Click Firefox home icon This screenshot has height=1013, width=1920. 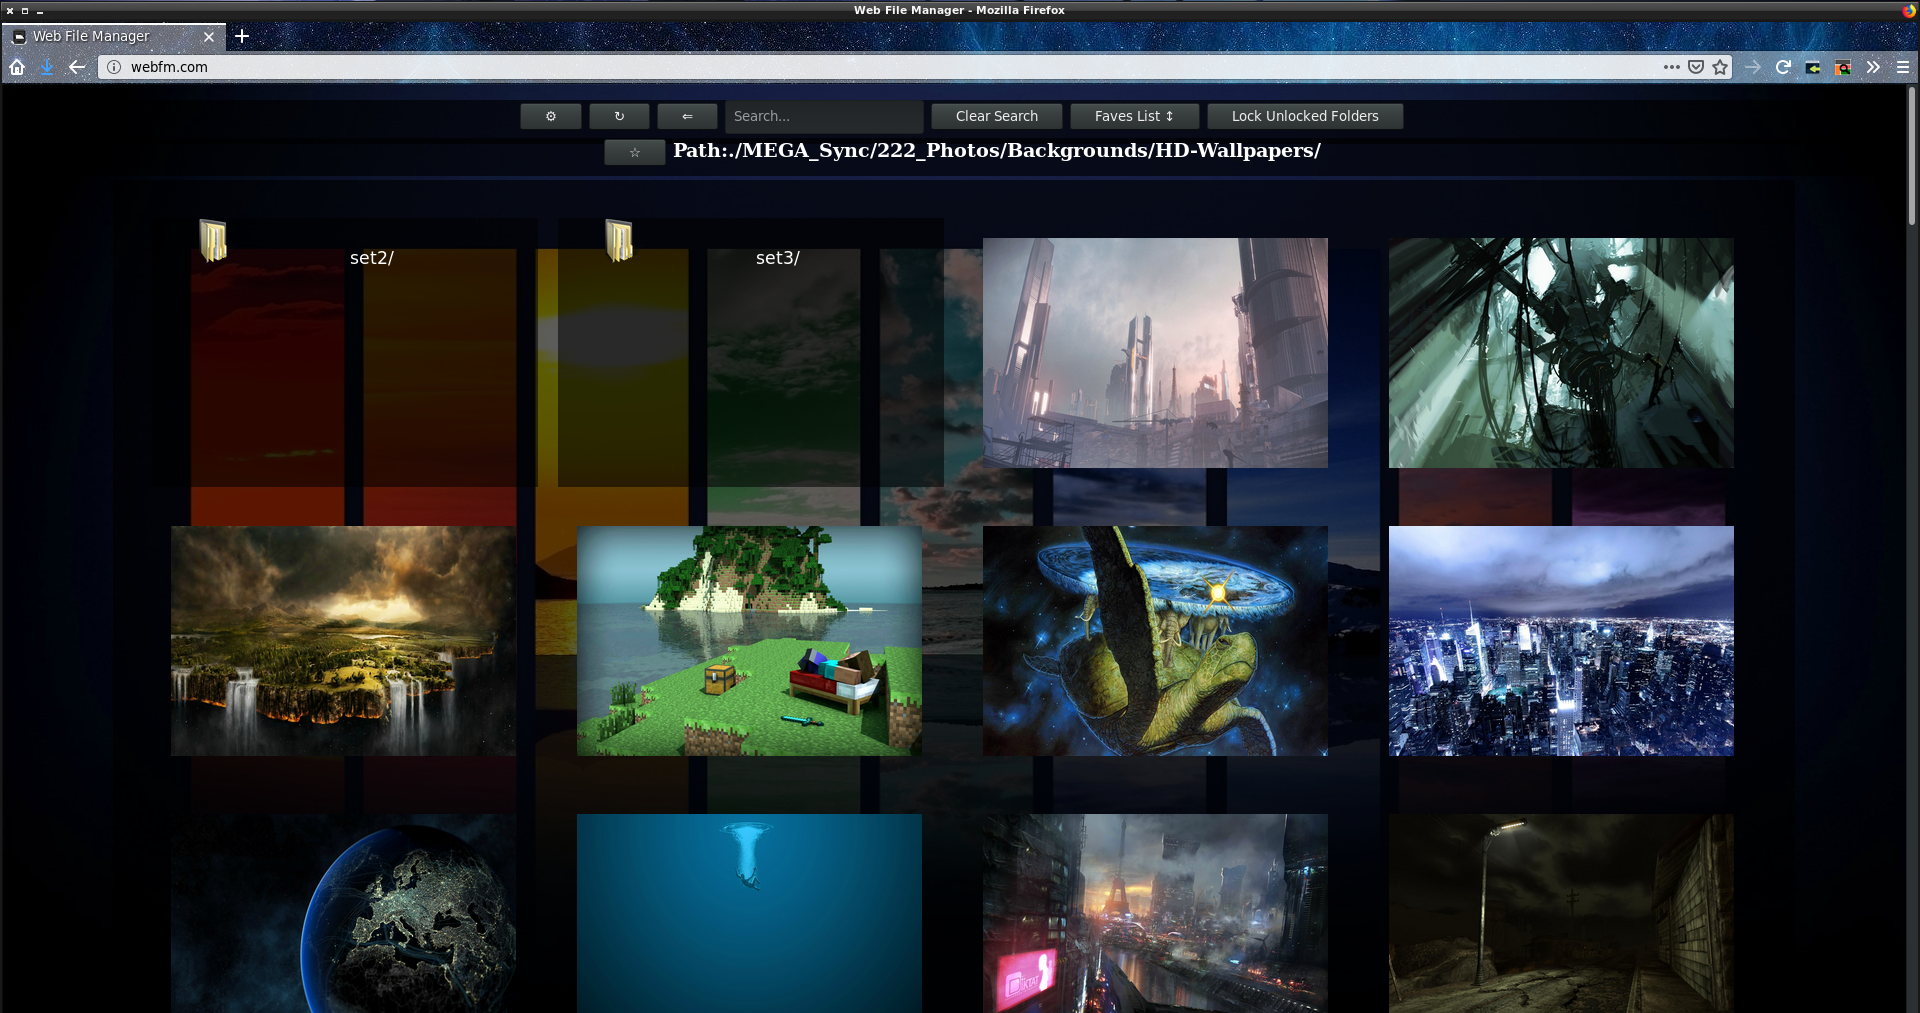[17, 67]
